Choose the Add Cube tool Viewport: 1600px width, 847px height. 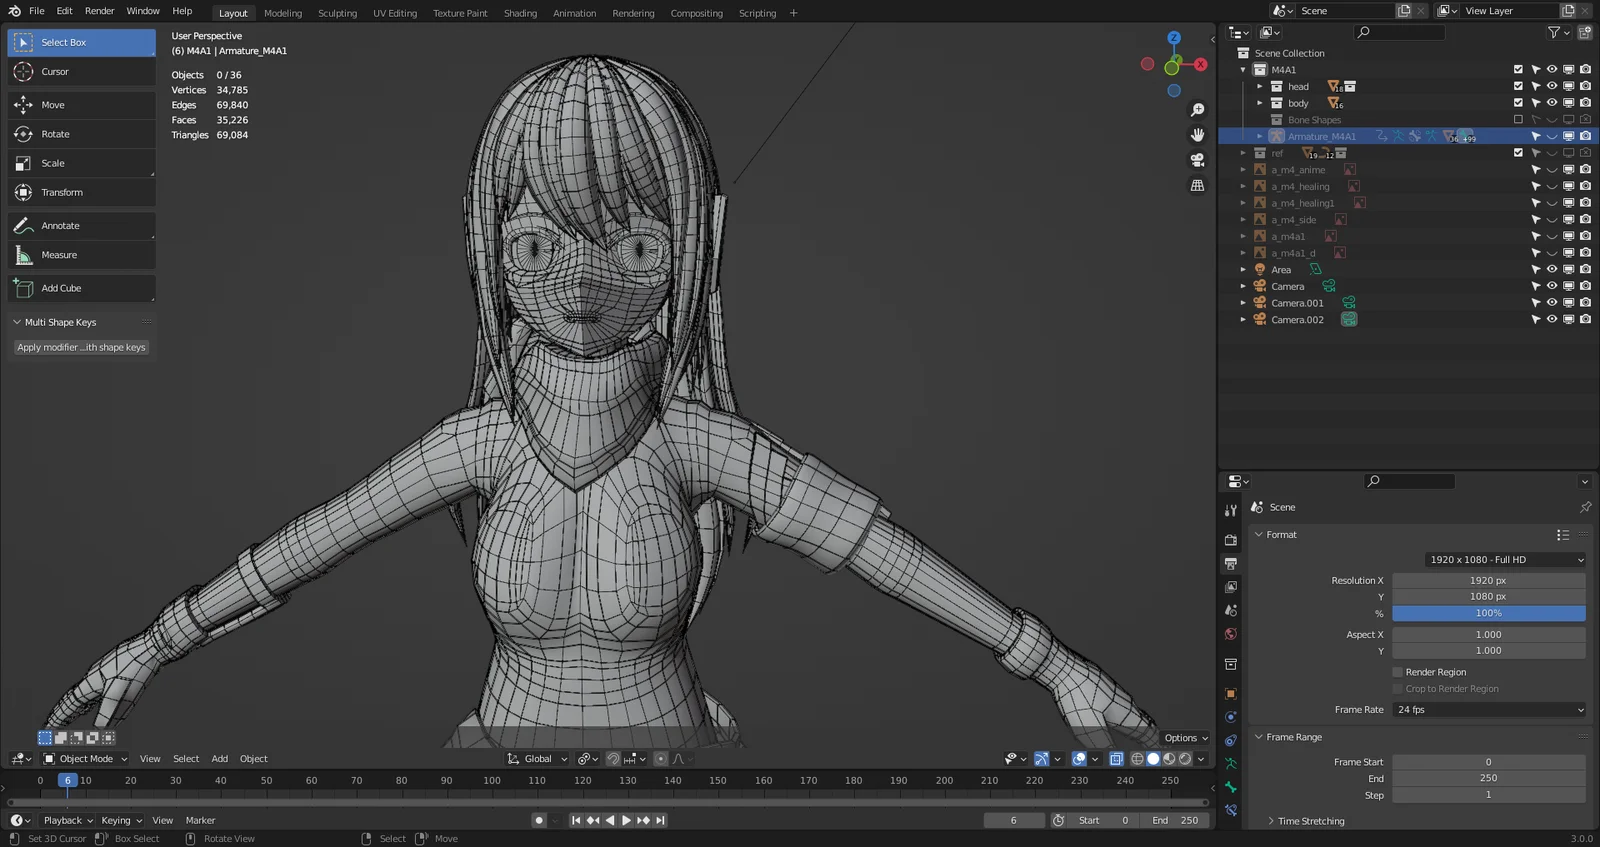60,288
